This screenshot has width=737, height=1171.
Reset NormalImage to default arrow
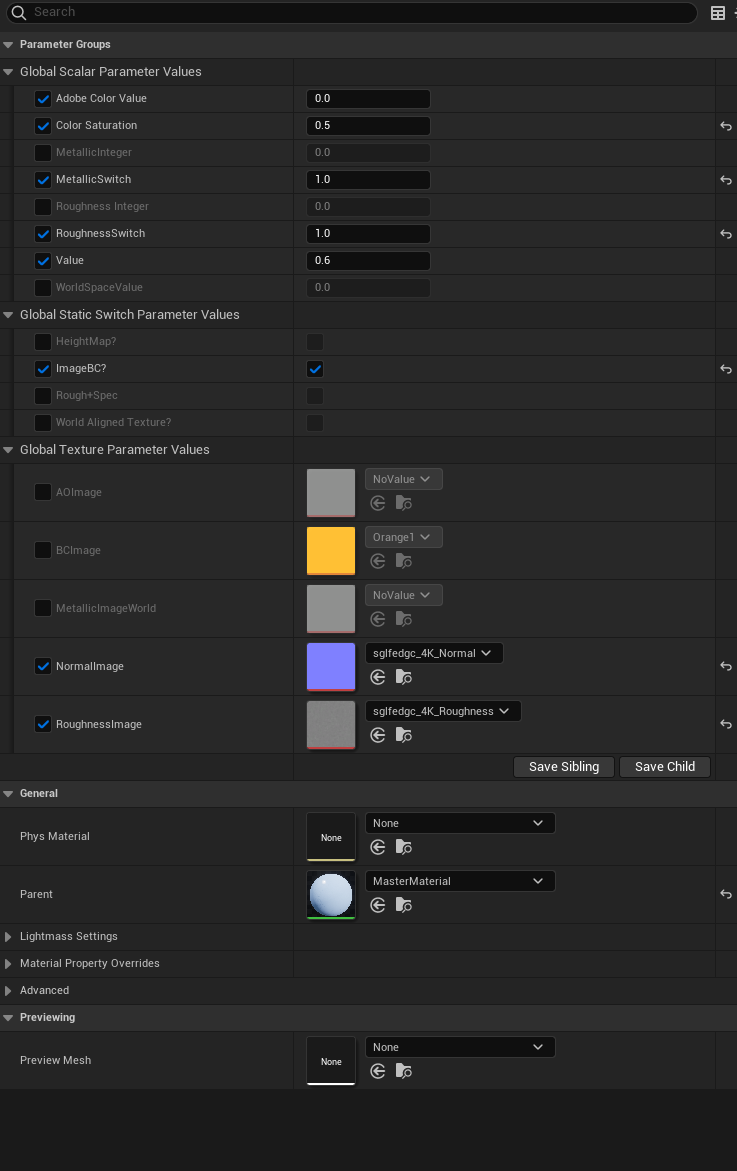pos(726,666)
